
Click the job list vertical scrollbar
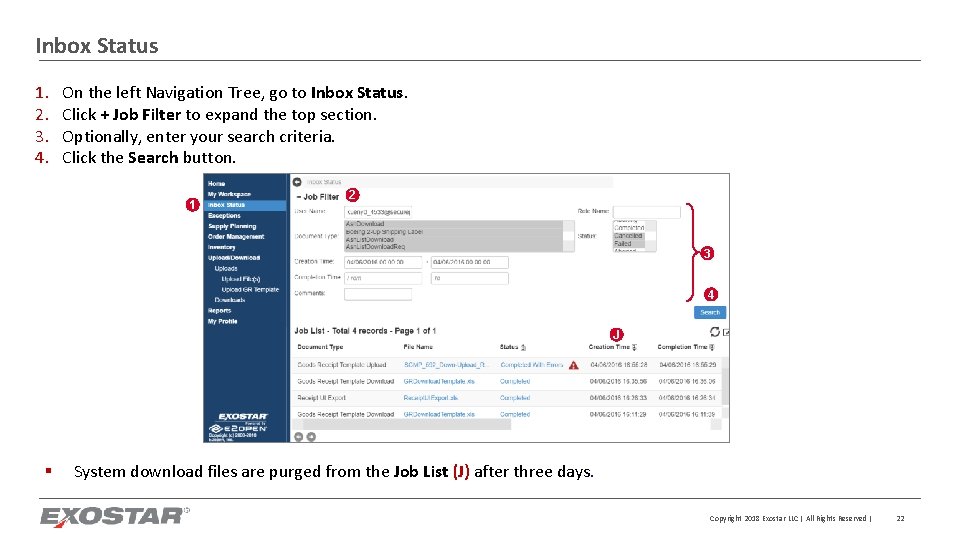coord(725,388)
